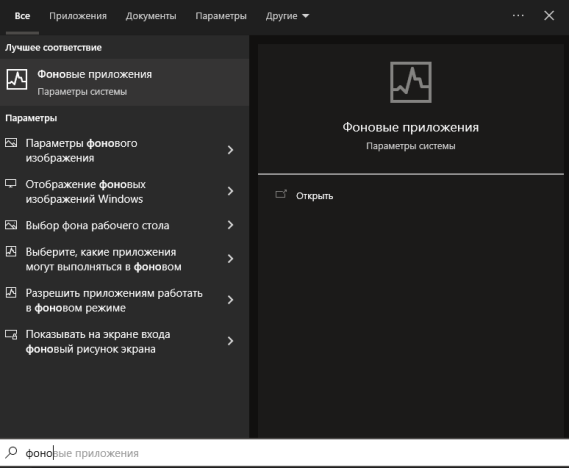Image resolution: width=569 pixels, height=468 pixels.
Task: Open the Фоновые приложения best match result
Action: [x=124, y=82]
